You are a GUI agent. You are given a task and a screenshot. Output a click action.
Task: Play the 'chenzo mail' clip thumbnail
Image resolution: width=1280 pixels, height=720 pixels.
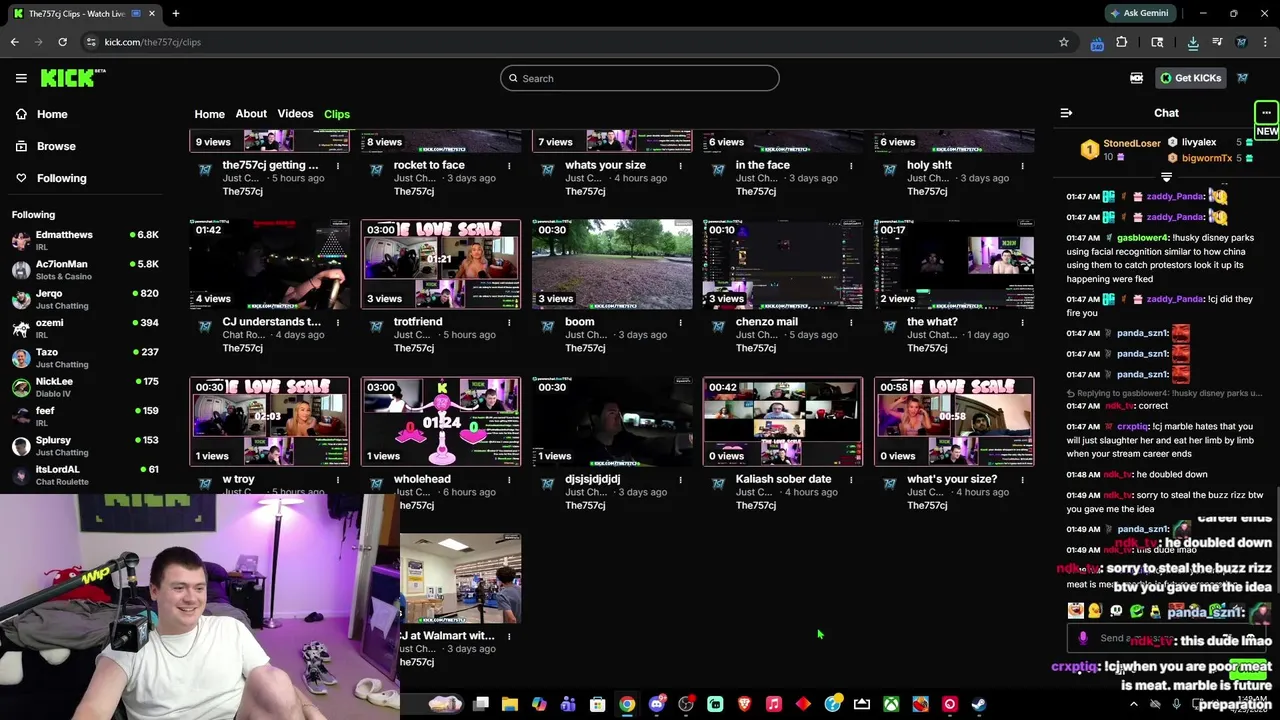click(783, 264)
